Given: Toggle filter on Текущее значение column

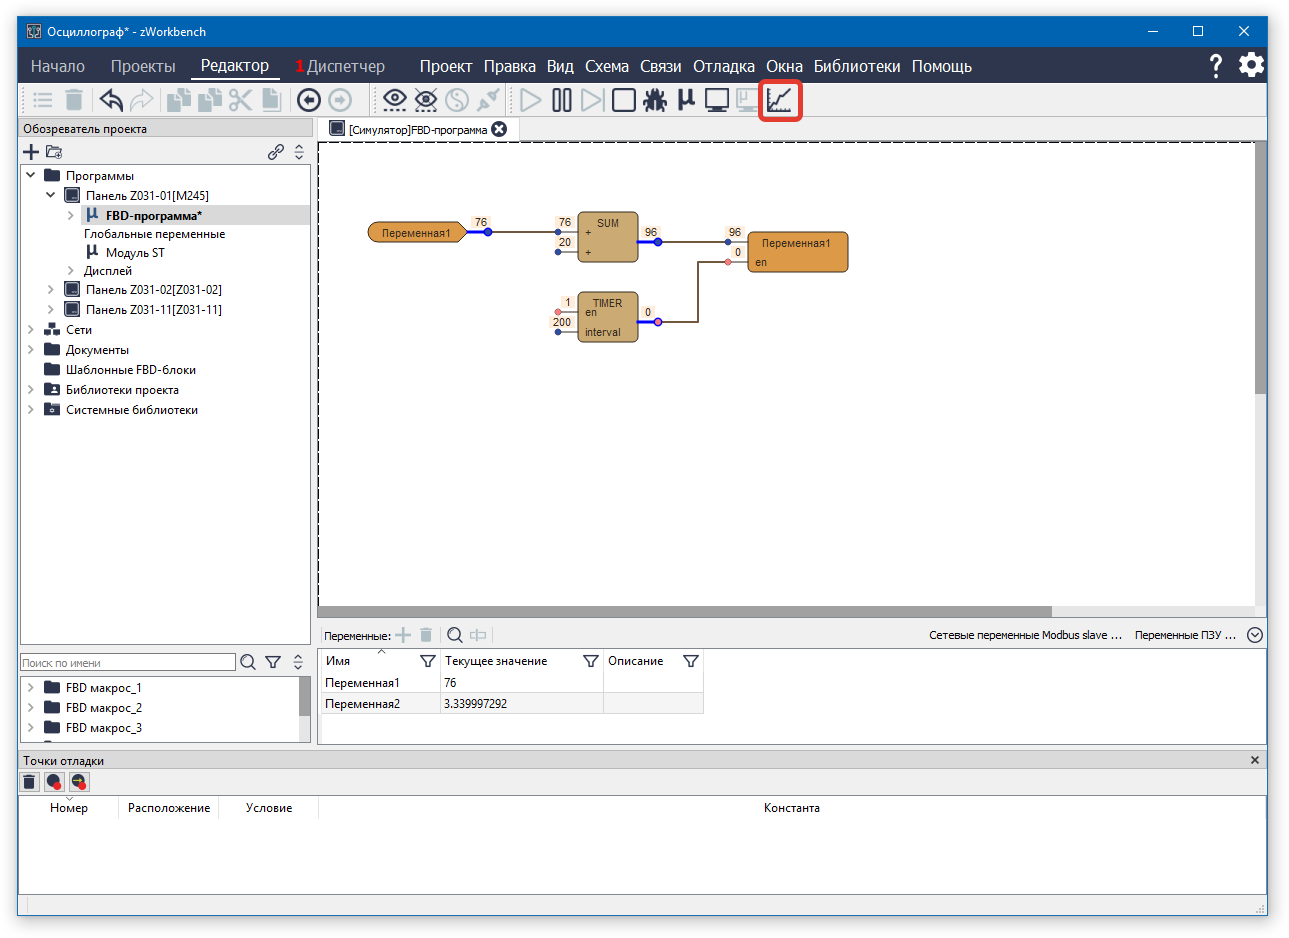Looking at the screenshot, I should 590,661.
